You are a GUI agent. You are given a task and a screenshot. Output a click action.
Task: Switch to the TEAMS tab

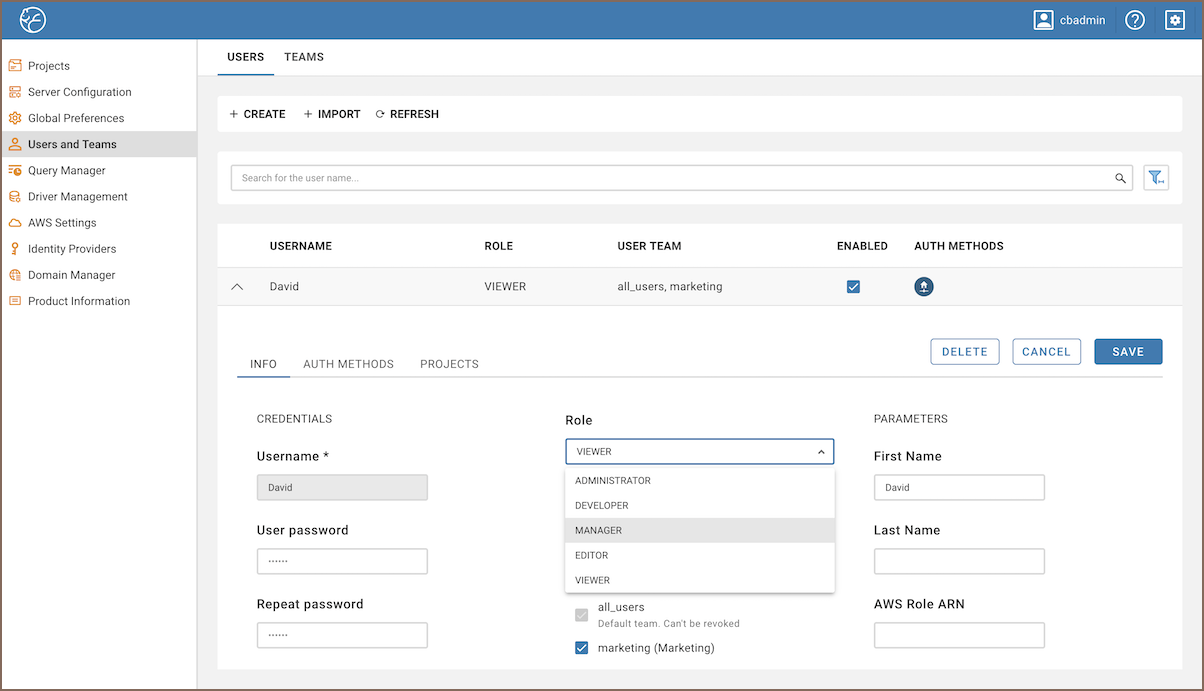(304, 57)
